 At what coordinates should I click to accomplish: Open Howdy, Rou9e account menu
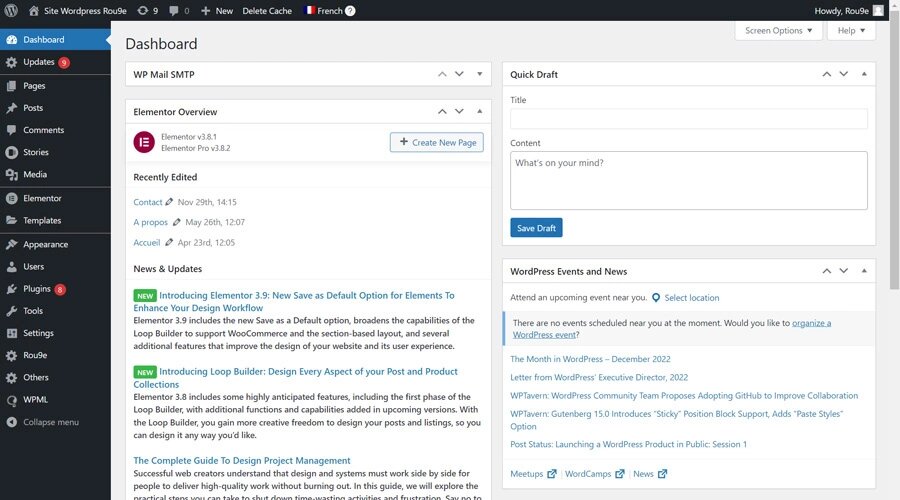point(849,10)
